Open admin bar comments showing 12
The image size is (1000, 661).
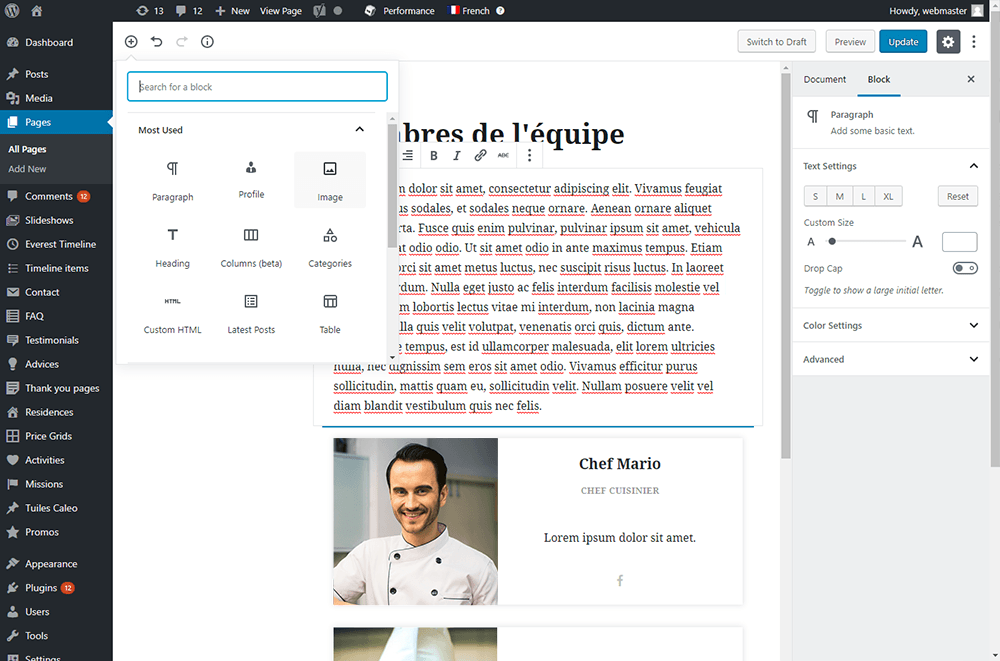pyautogui.click(x=189, y=10)
